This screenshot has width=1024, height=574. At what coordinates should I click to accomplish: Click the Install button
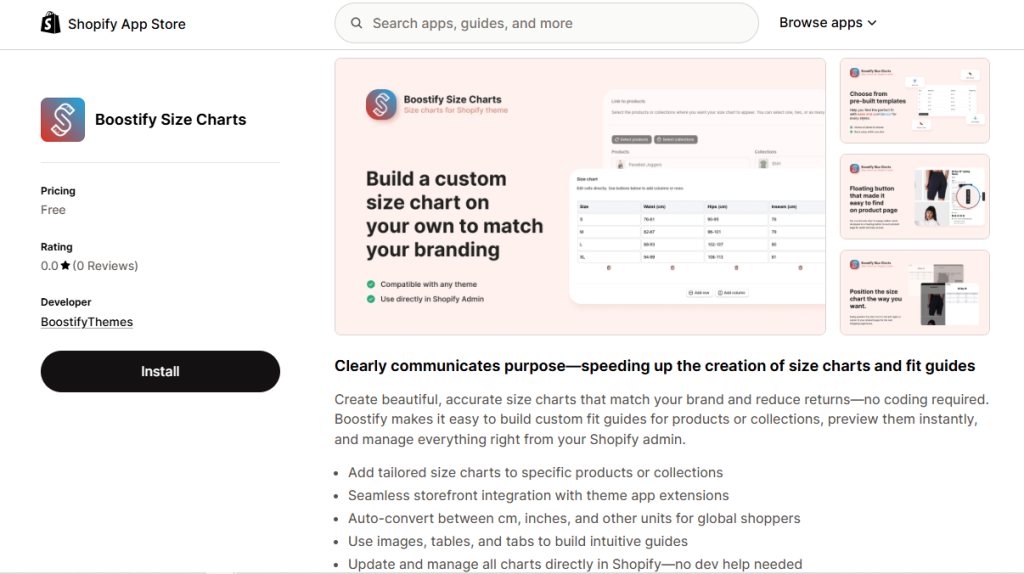tap(160, 372)
